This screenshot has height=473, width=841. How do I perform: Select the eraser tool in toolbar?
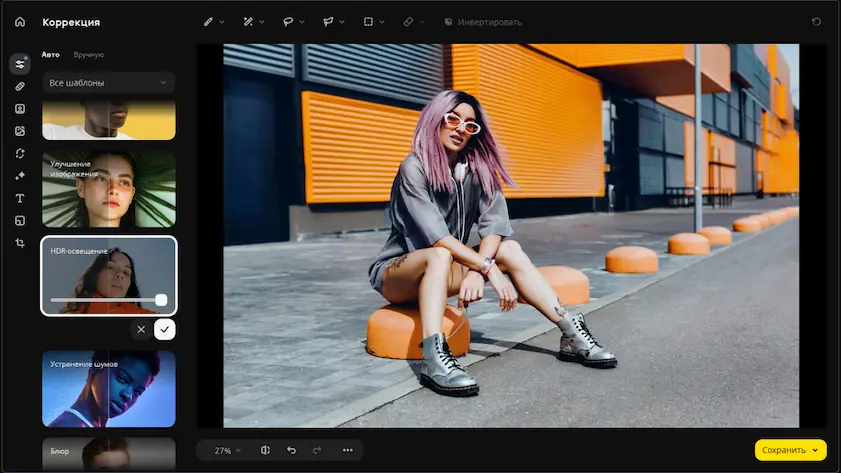408,22
